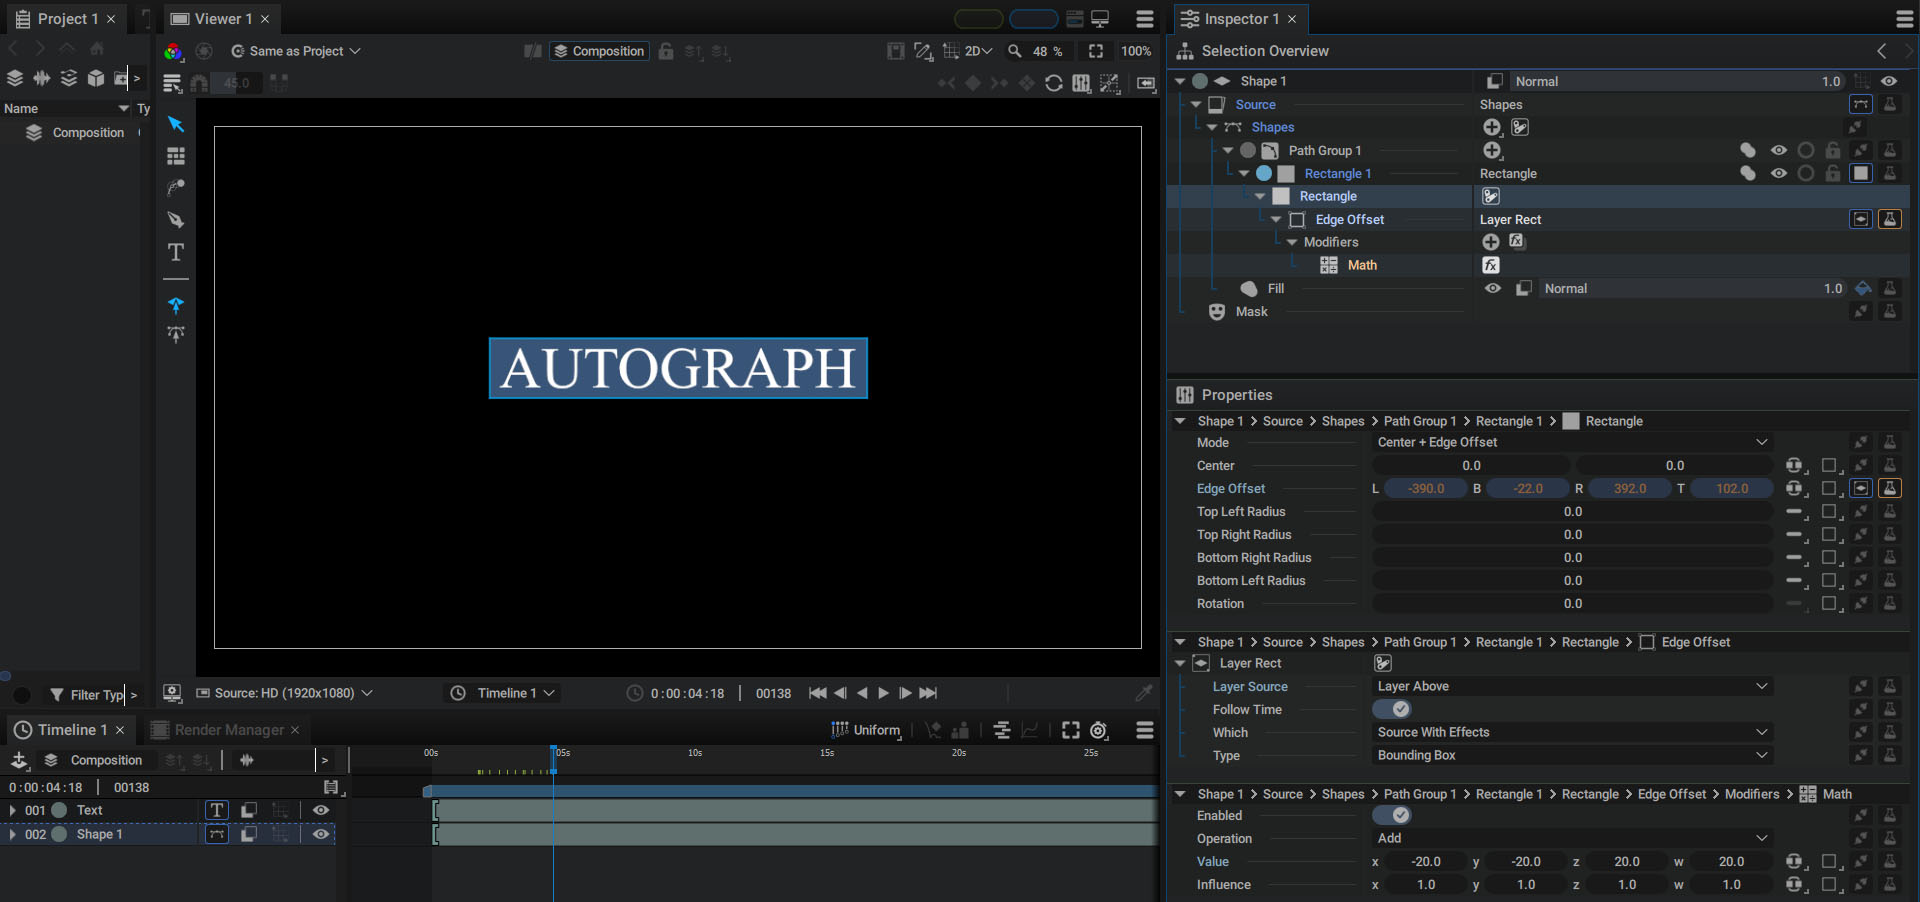Screen dimensions: 1920x902
Task: Hide layer 002 Shape 1 in timeline
Action: tap(321, 834)
